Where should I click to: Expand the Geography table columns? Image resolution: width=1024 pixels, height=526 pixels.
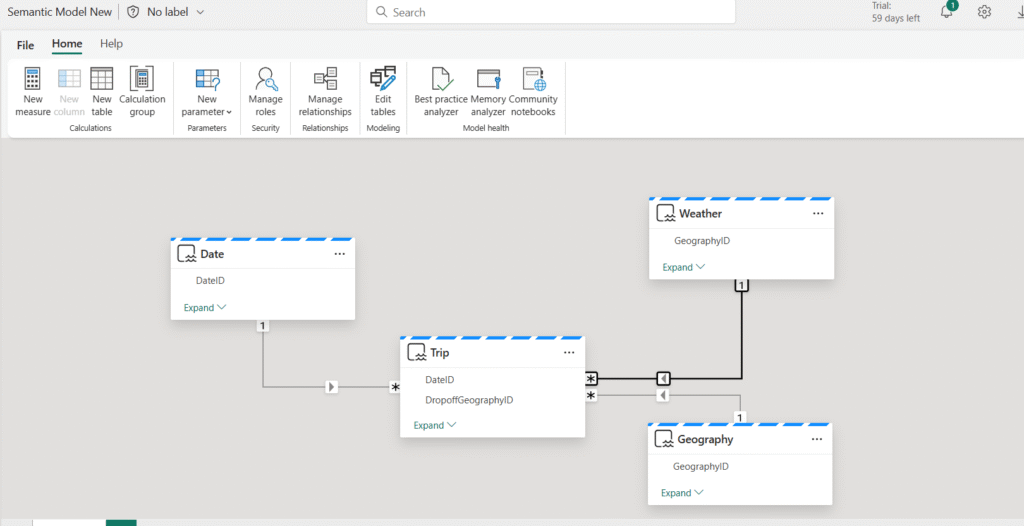[682, 493]
